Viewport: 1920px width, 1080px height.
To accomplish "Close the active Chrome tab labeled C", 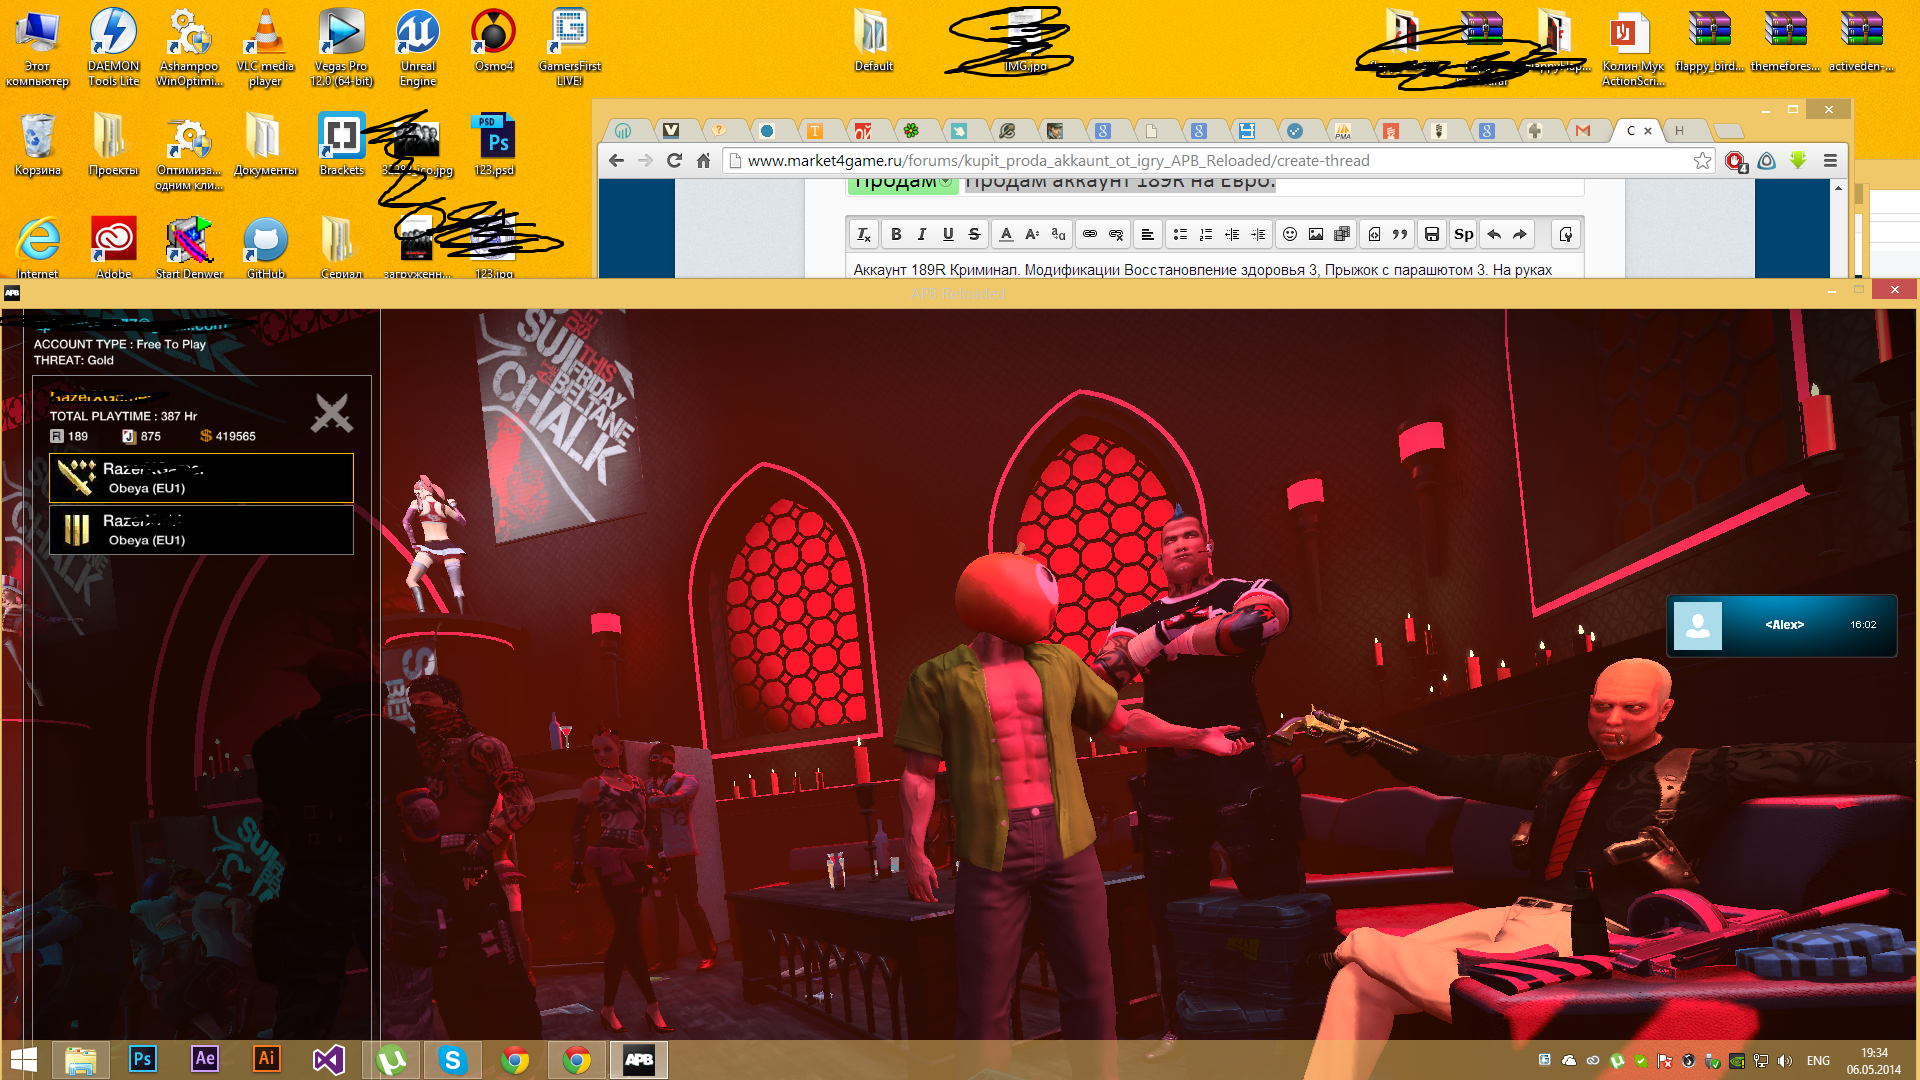I will click(x=1648, y=131).
